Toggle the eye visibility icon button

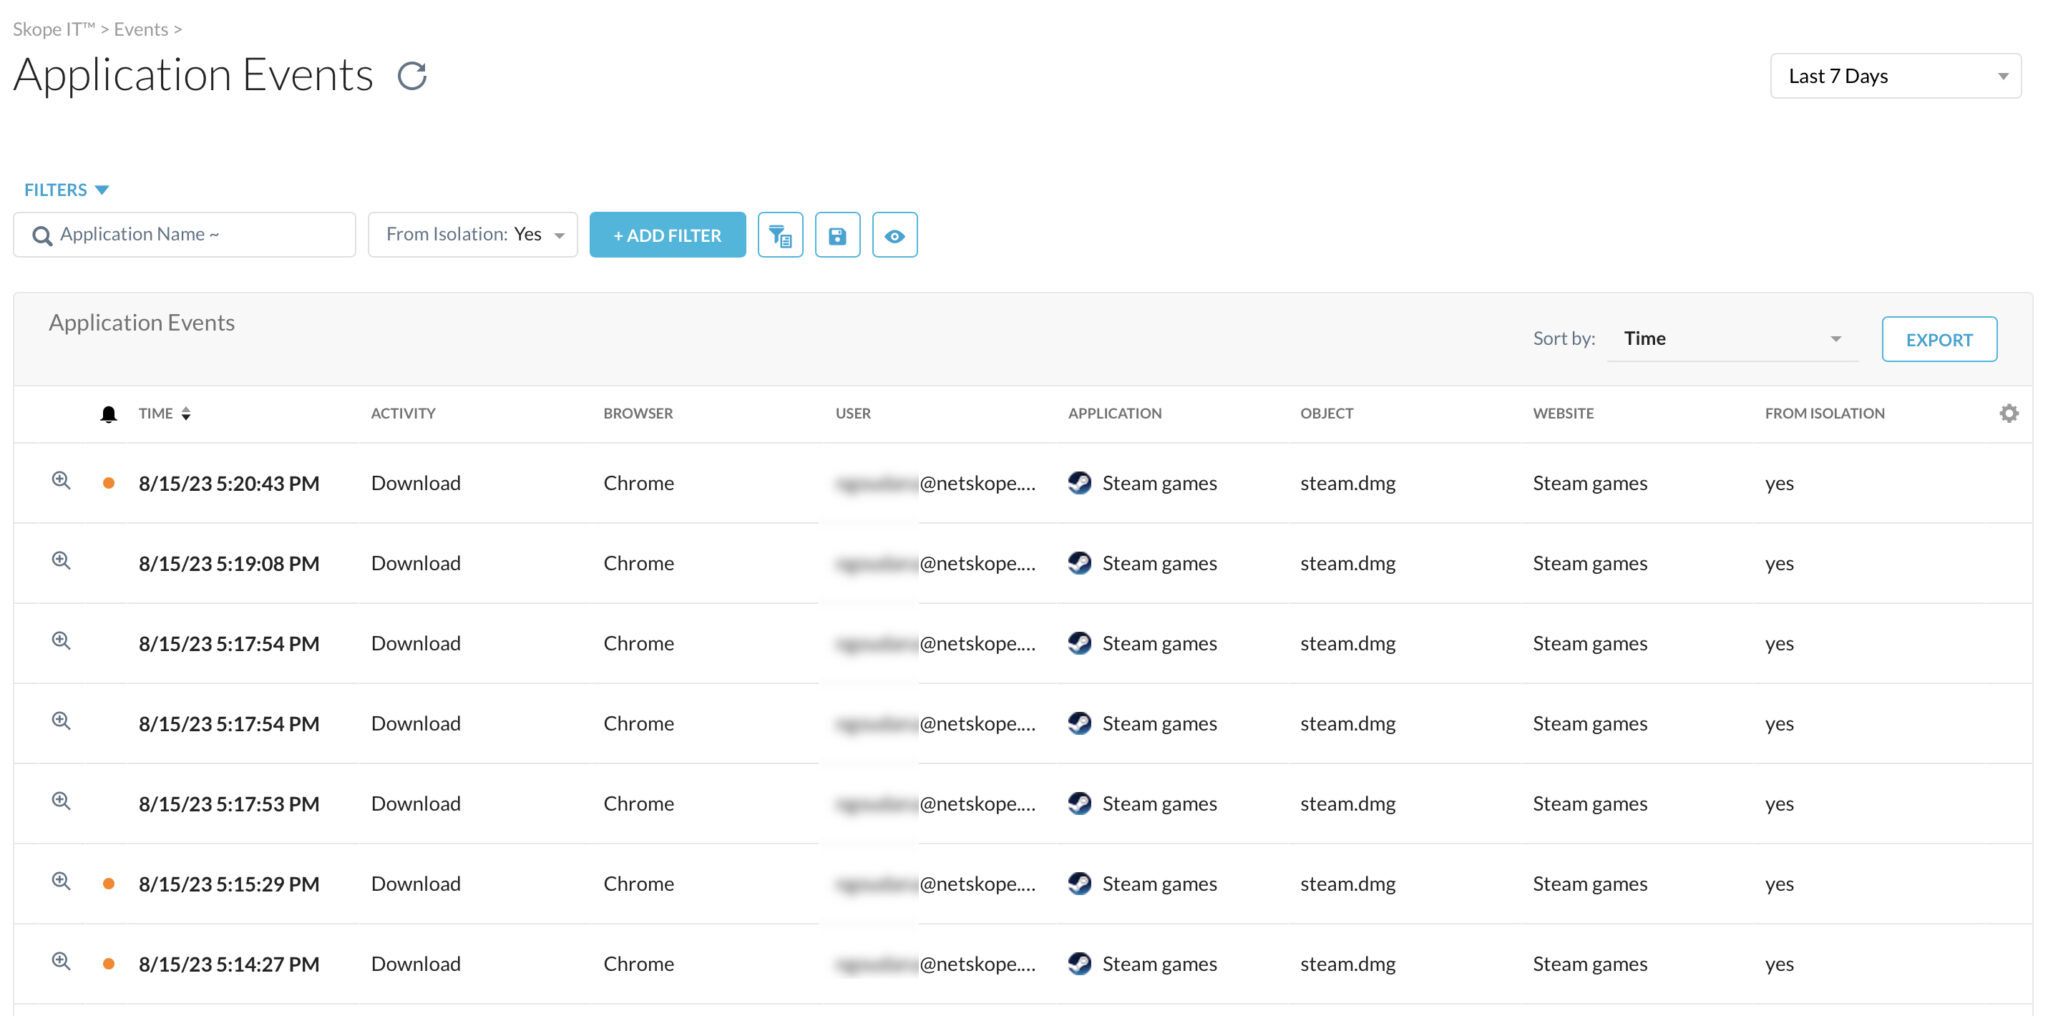point(894,236)
